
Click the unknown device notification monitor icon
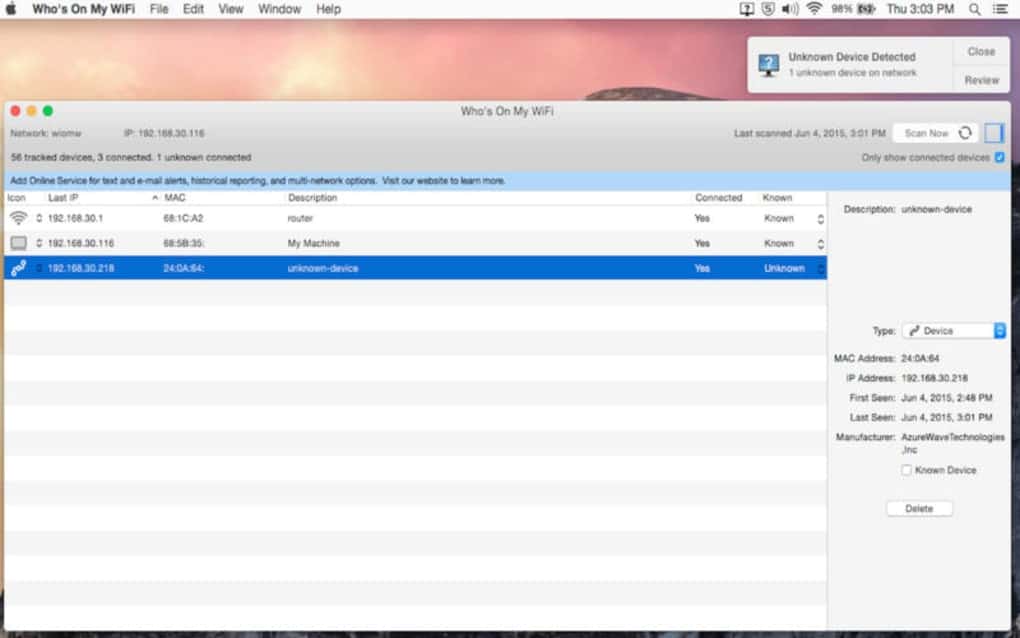768,65
